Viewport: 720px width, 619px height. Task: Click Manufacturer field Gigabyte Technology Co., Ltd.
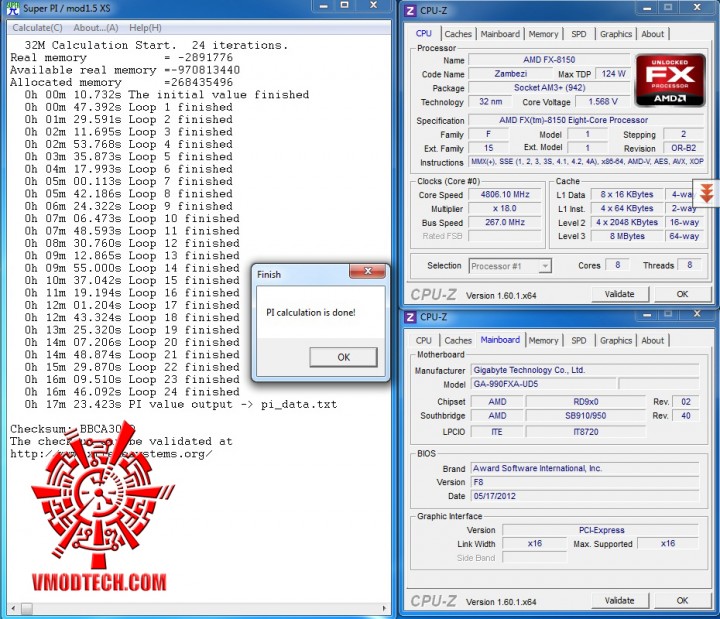(x=585, y=370)
